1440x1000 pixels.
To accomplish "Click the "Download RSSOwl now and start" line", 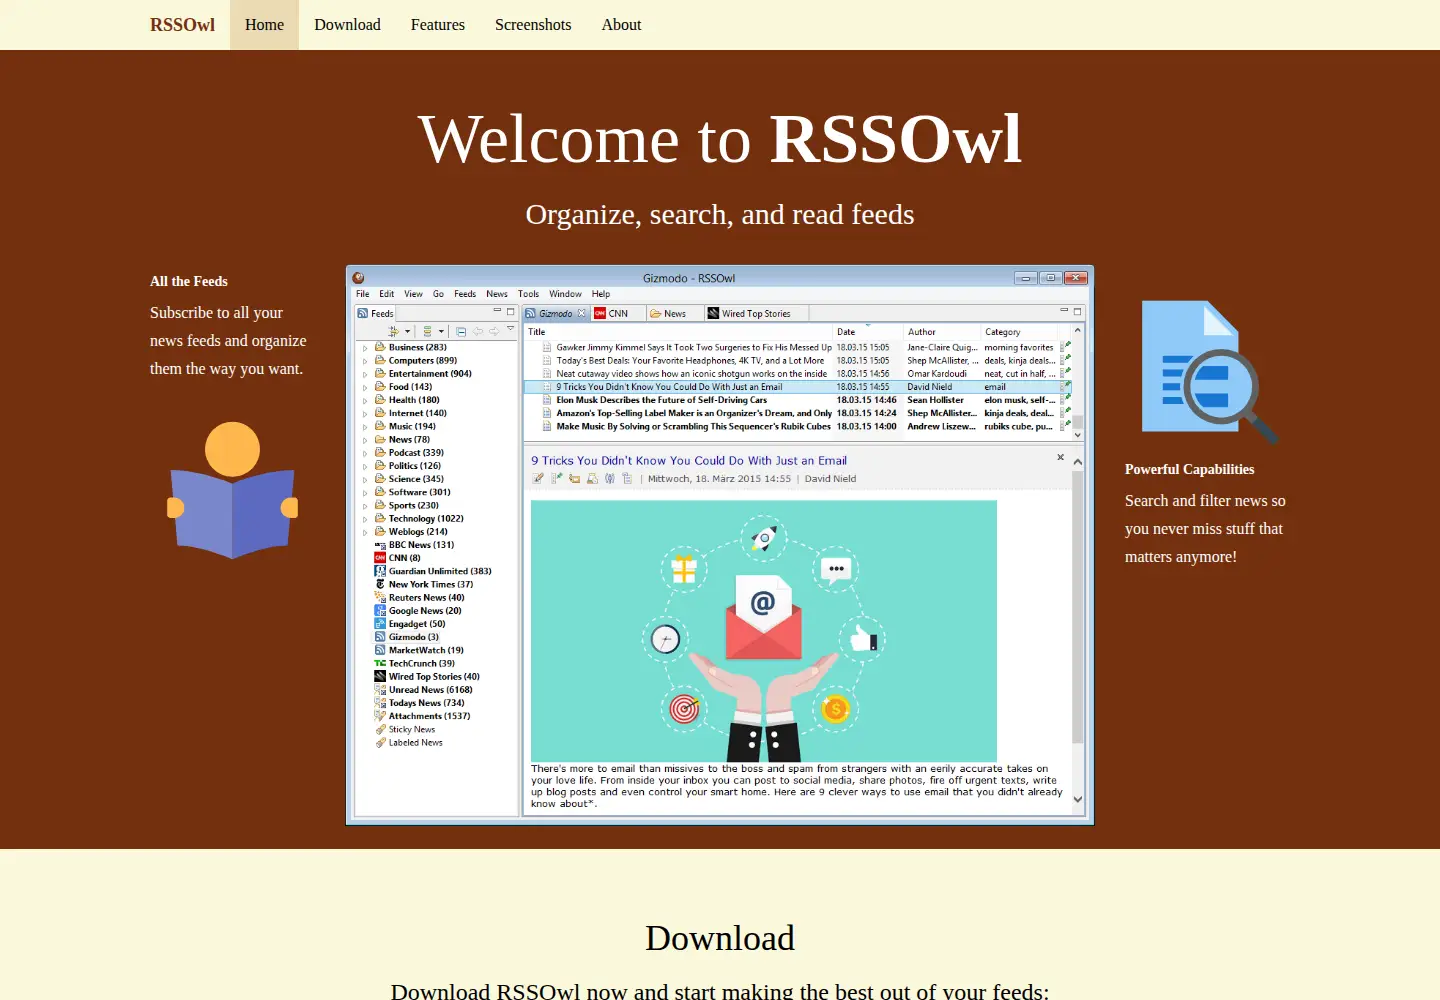I will (x=720, y=992).
